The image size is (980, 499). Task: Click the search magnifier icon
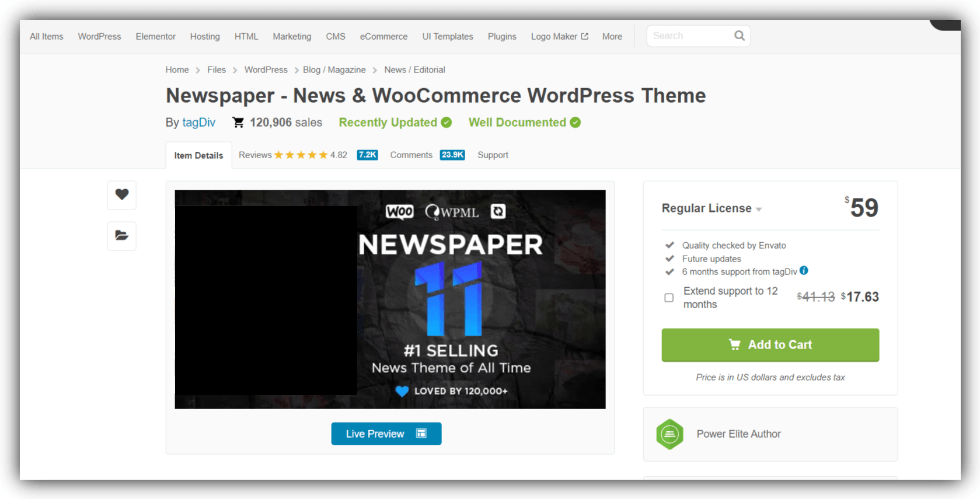click(739, 36)
